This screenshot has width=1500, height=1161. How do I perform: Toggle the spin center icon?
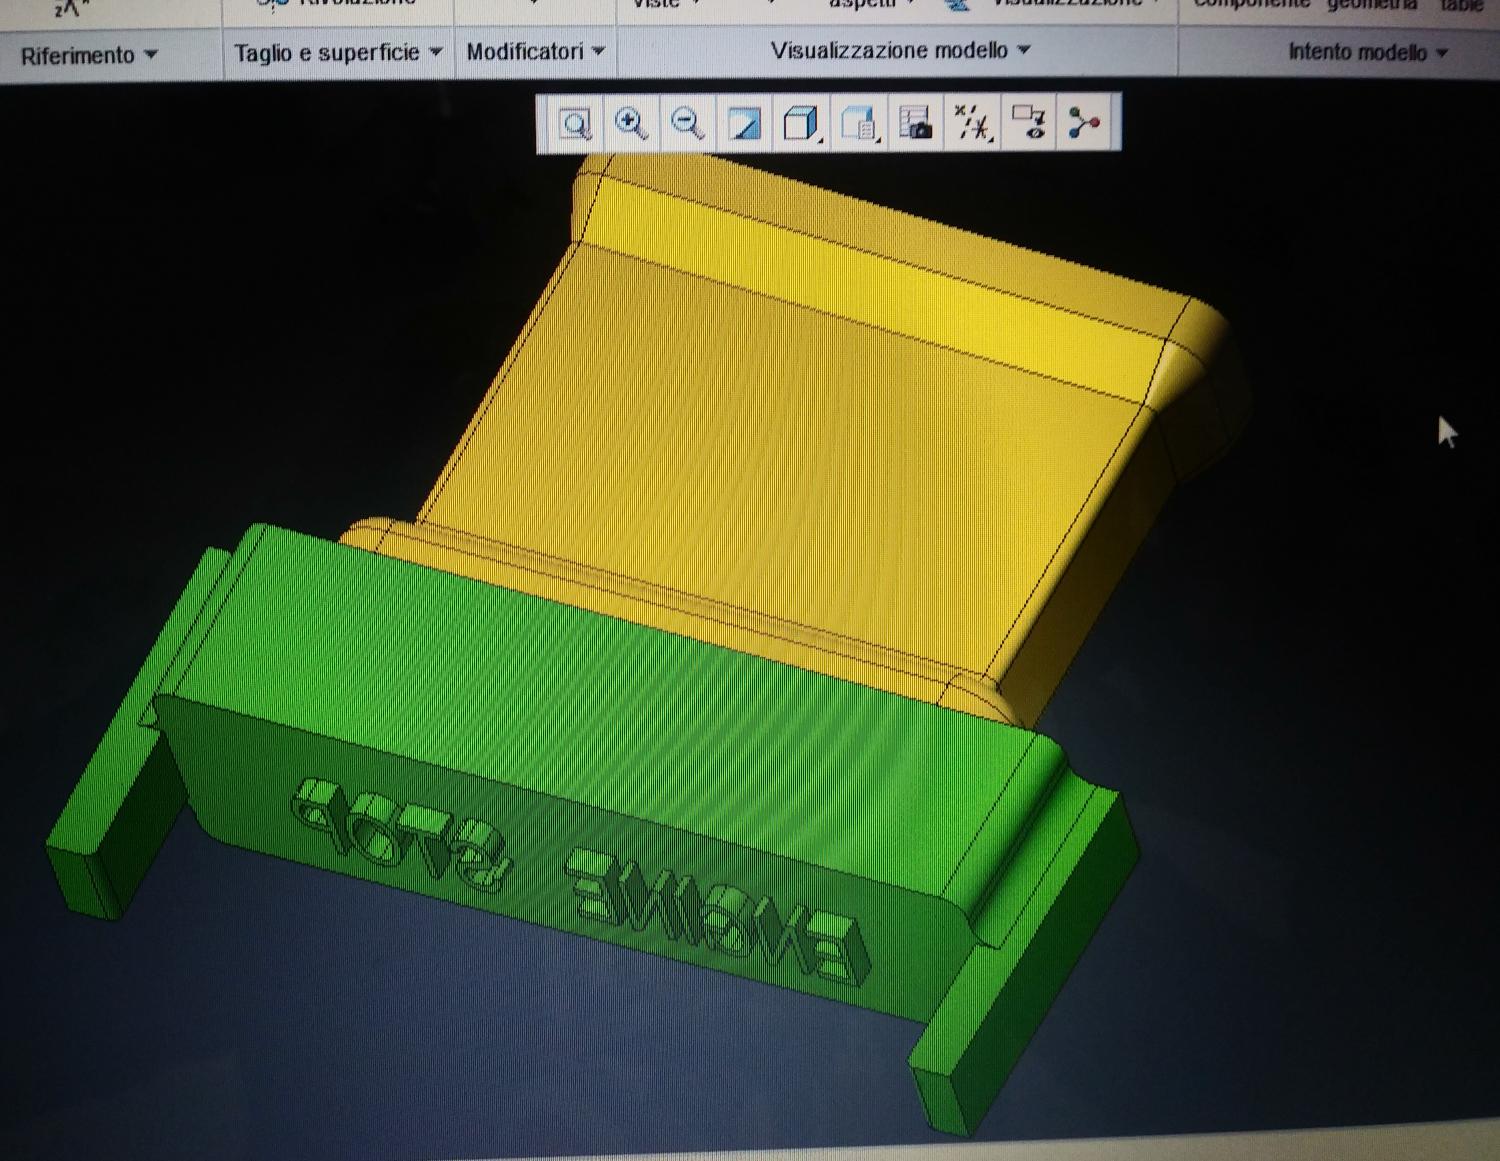(x=1083, y=123)
